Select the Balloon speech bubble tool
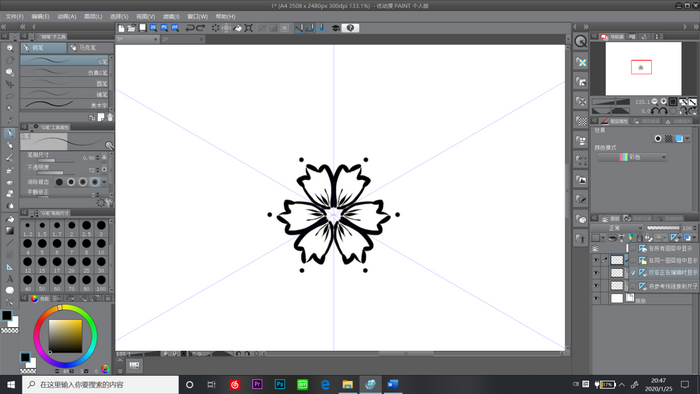Viewport: 700px width, 394px height. click(9, 290)
